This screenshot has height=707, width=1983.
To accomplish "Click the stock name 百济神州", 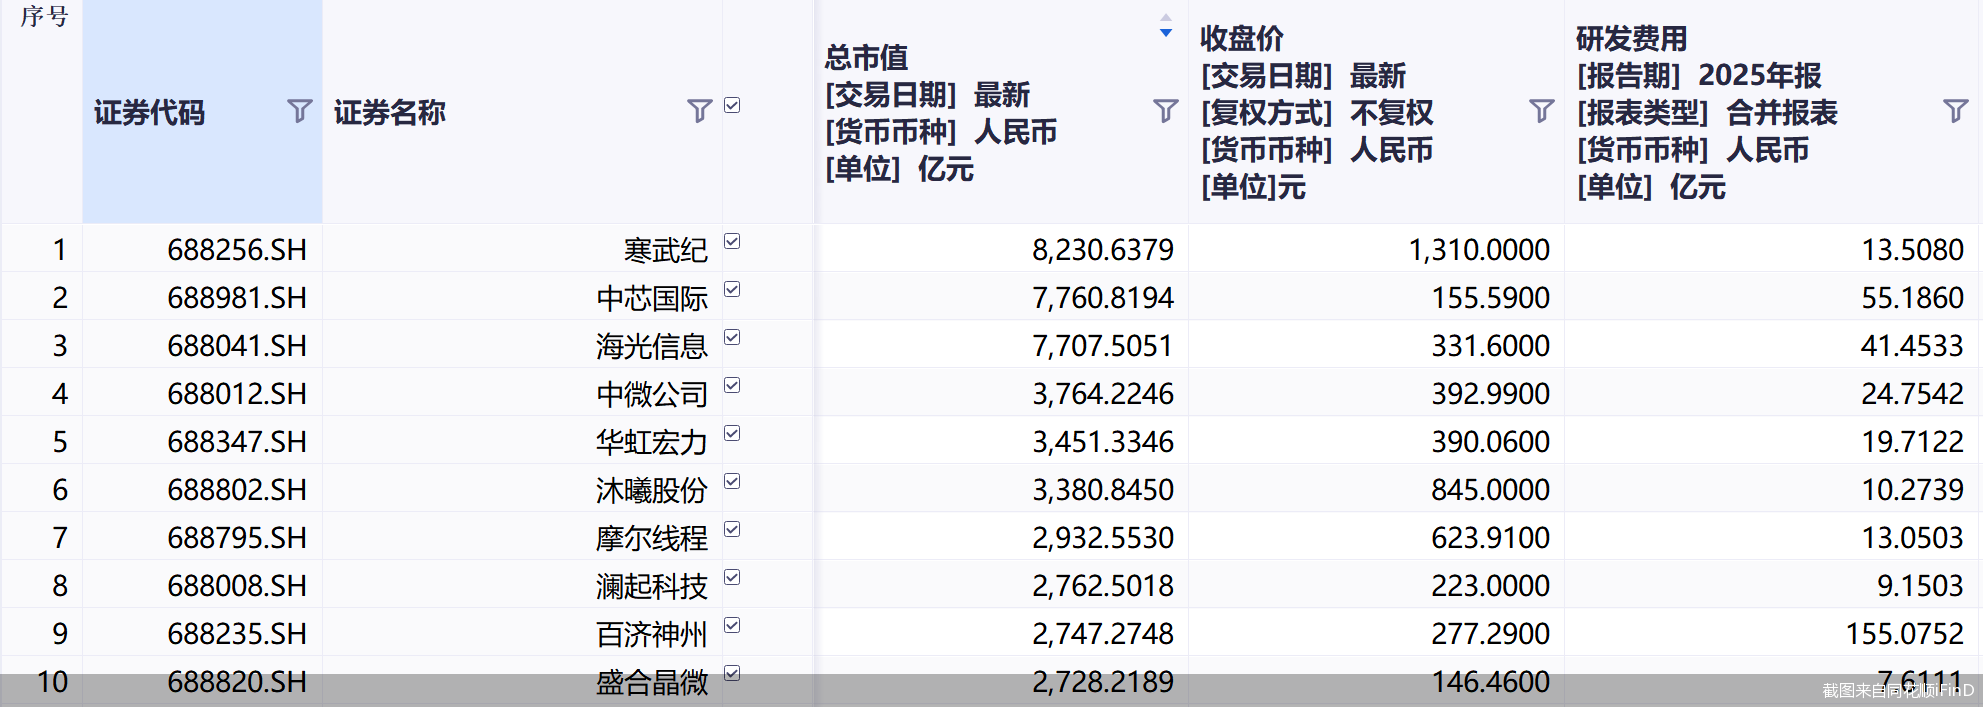I will pyautogui.click(x=652, y=634).
